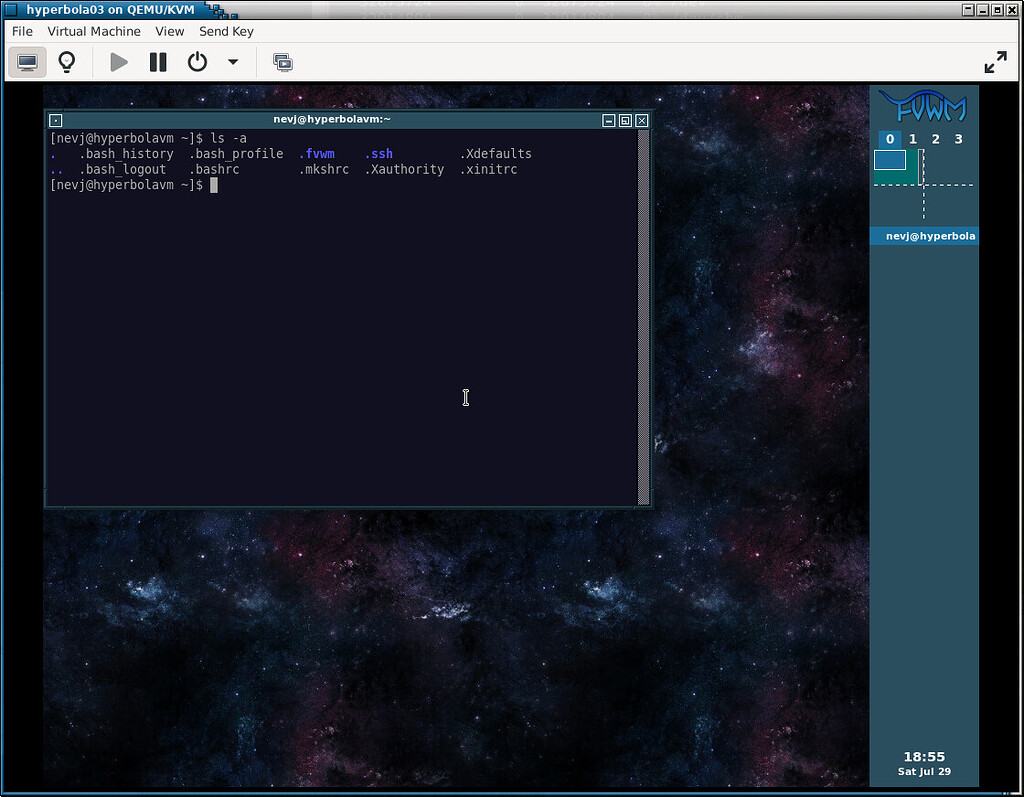Switch to desktop page 1 in pager
This screenshot has width=1024, height=797.
[911, 139]
